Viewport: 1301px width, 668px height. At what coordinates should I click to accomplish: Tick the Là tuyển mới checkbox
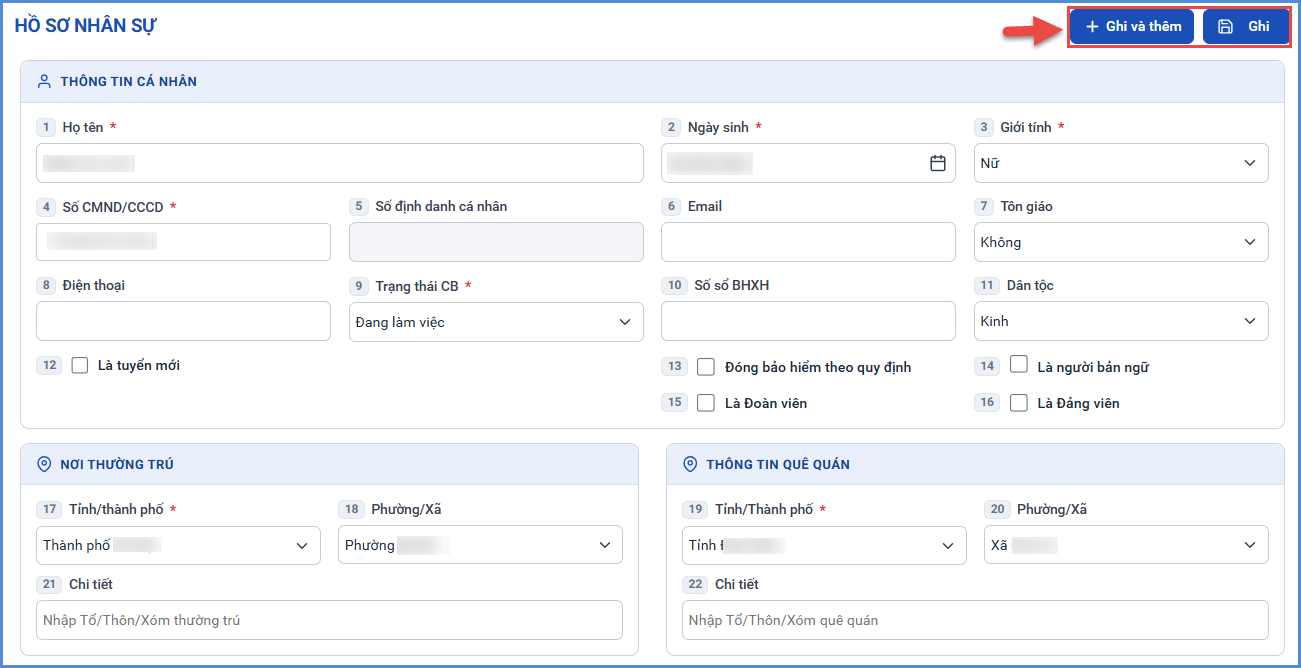coord(80,366)
